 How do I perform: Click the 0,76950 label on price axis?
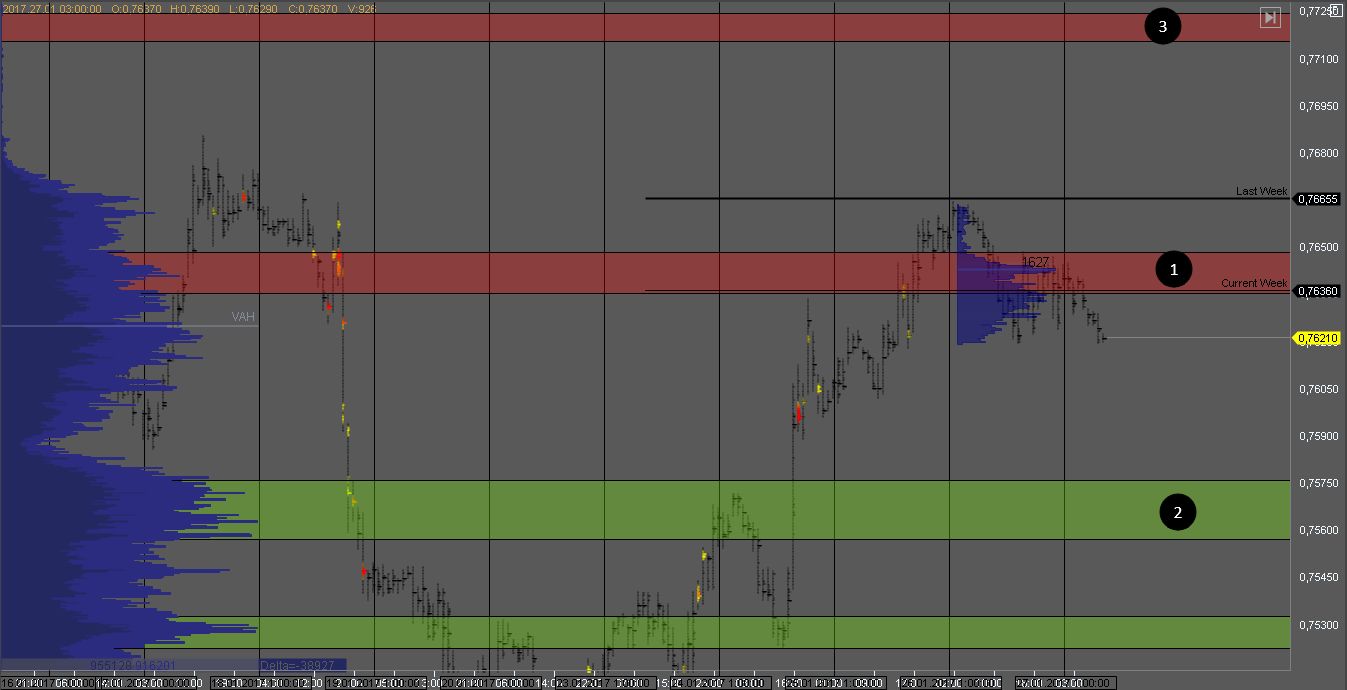1317,106
